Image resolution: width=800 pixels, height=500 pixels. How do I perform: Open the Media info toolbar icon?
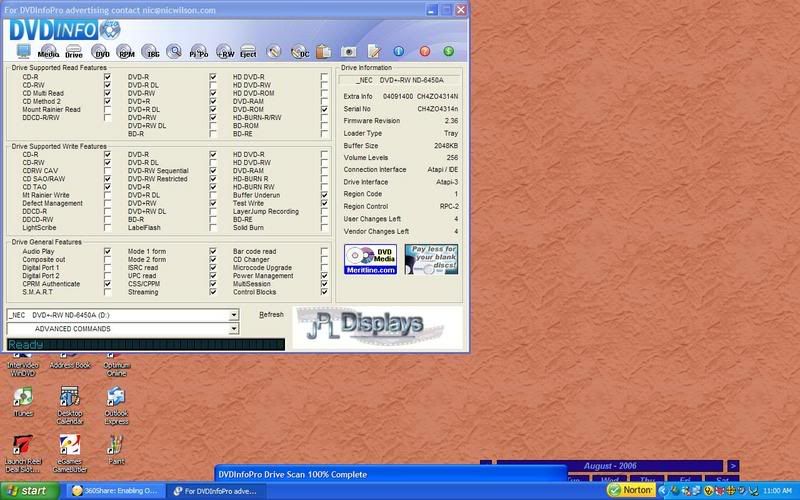tap(48, 51)
